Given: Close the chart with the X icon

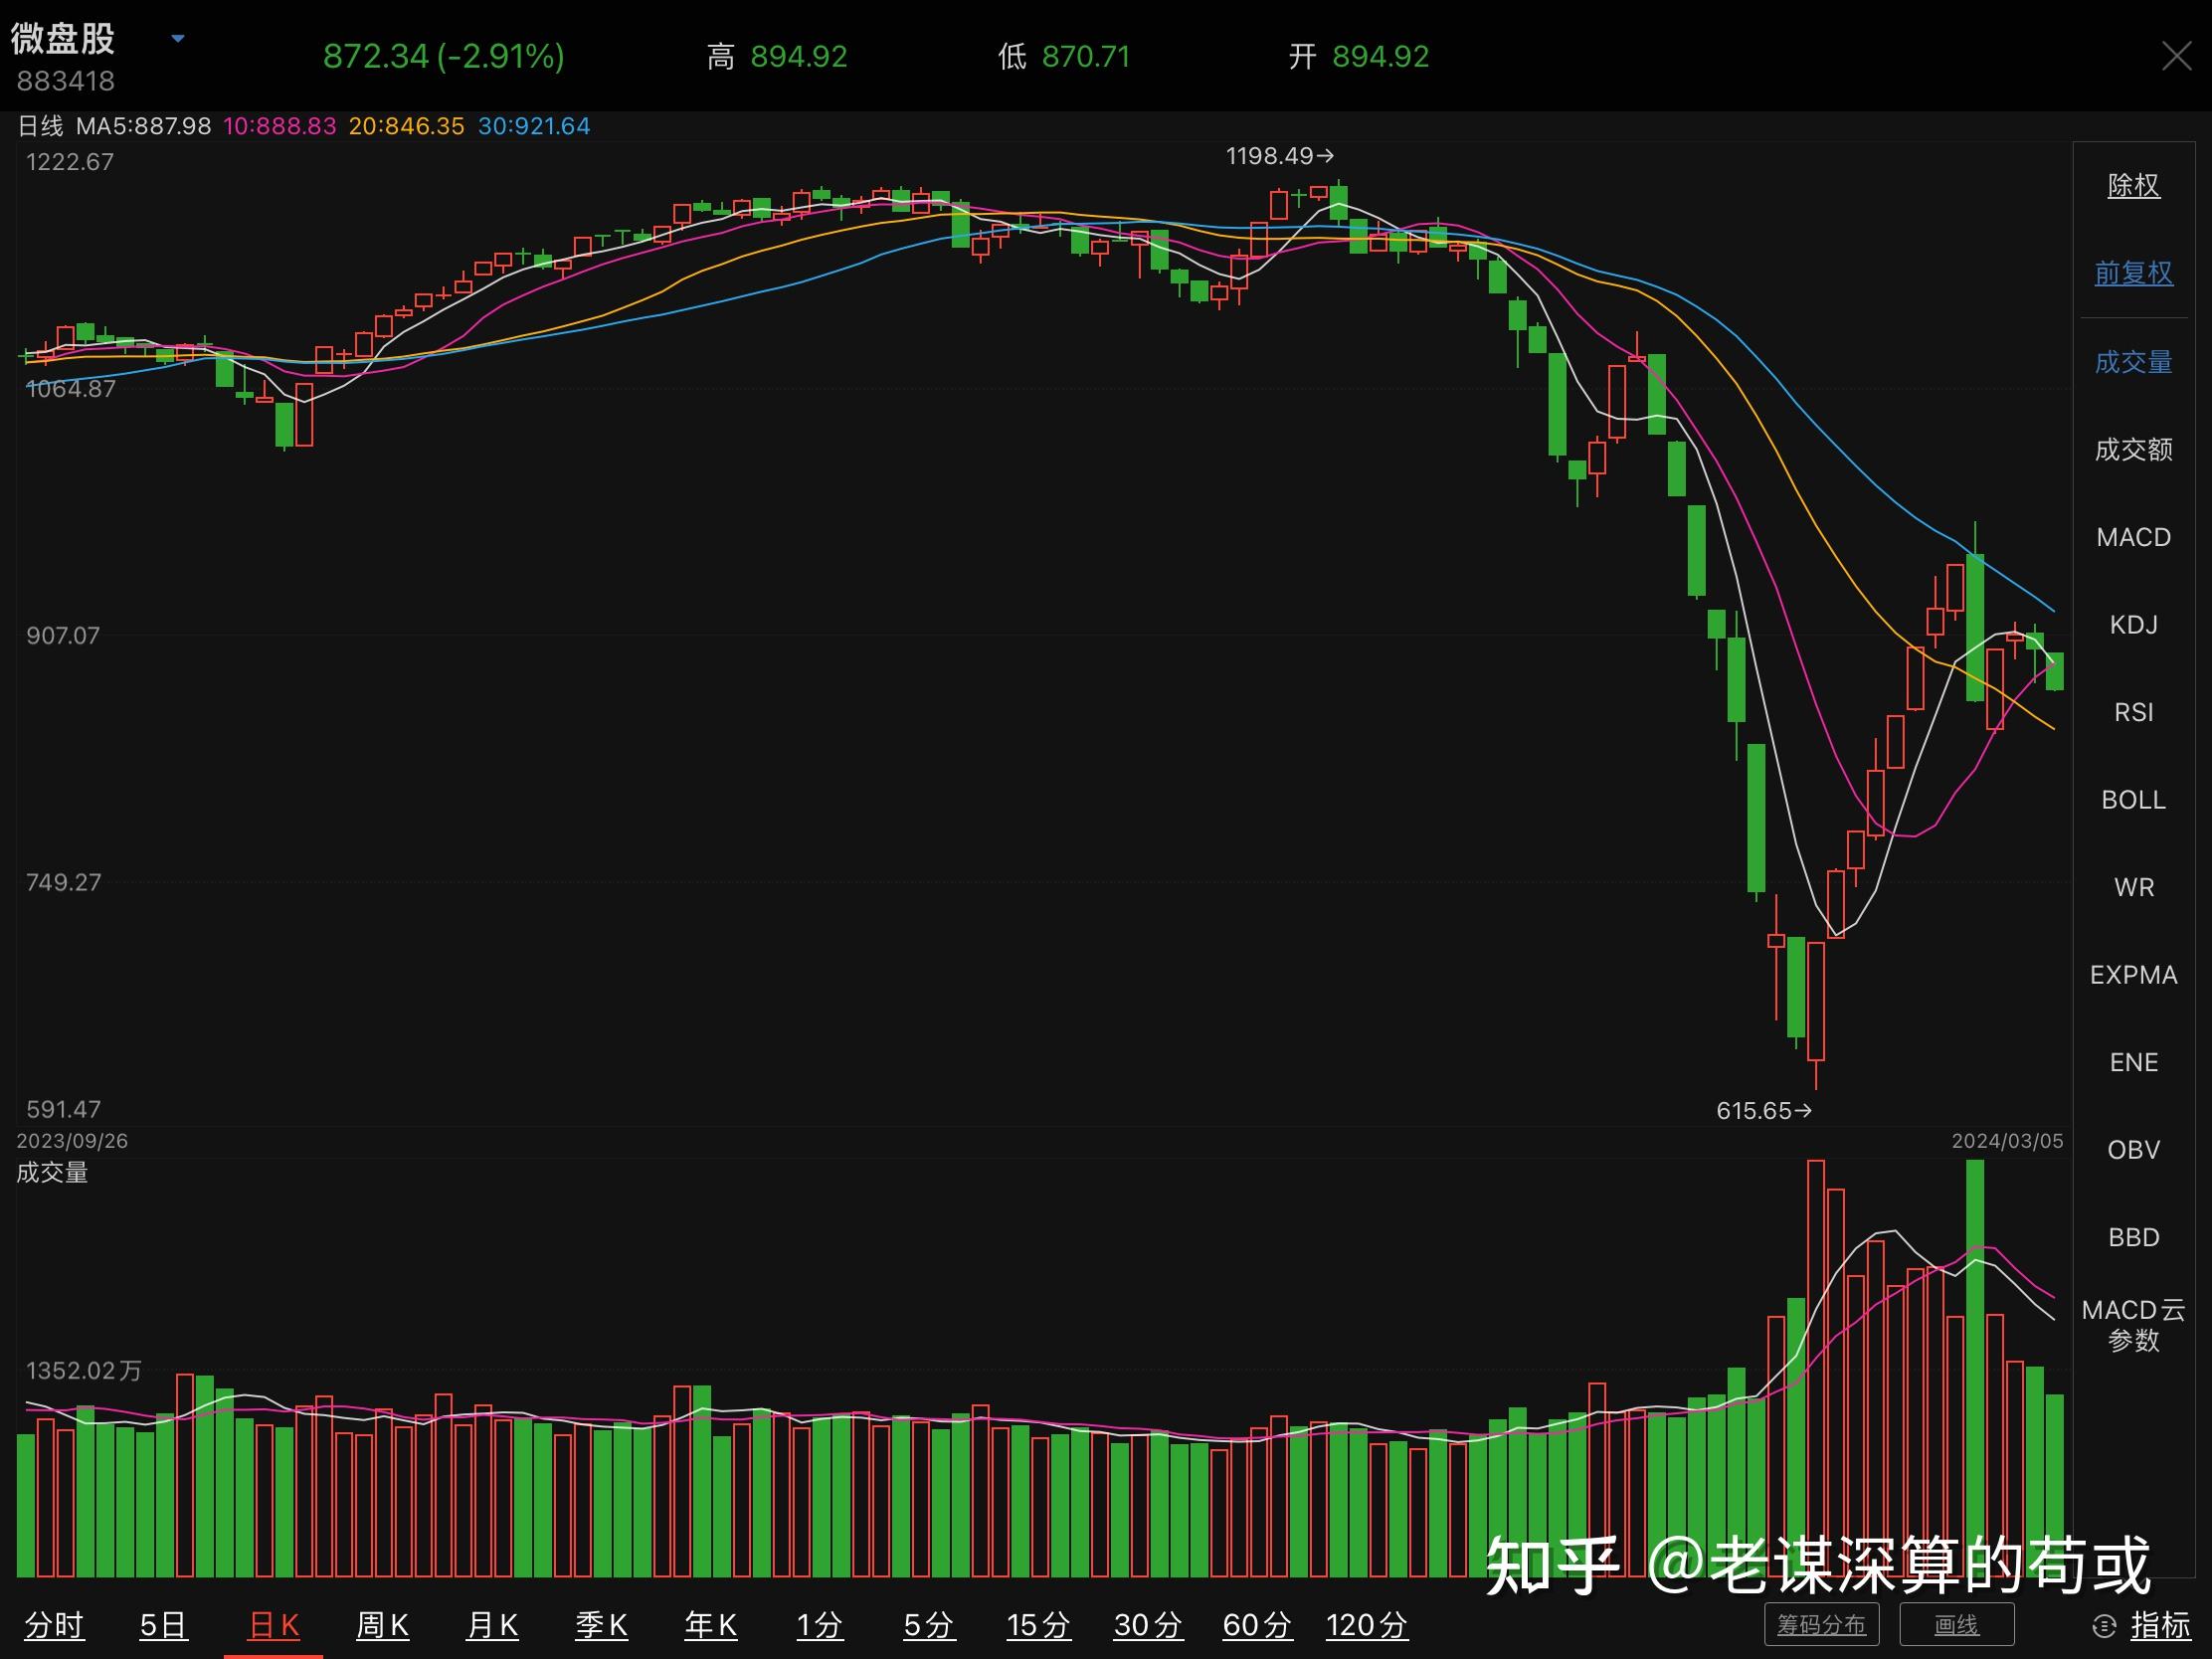Looking at the screenshot, I should 2176,56.
